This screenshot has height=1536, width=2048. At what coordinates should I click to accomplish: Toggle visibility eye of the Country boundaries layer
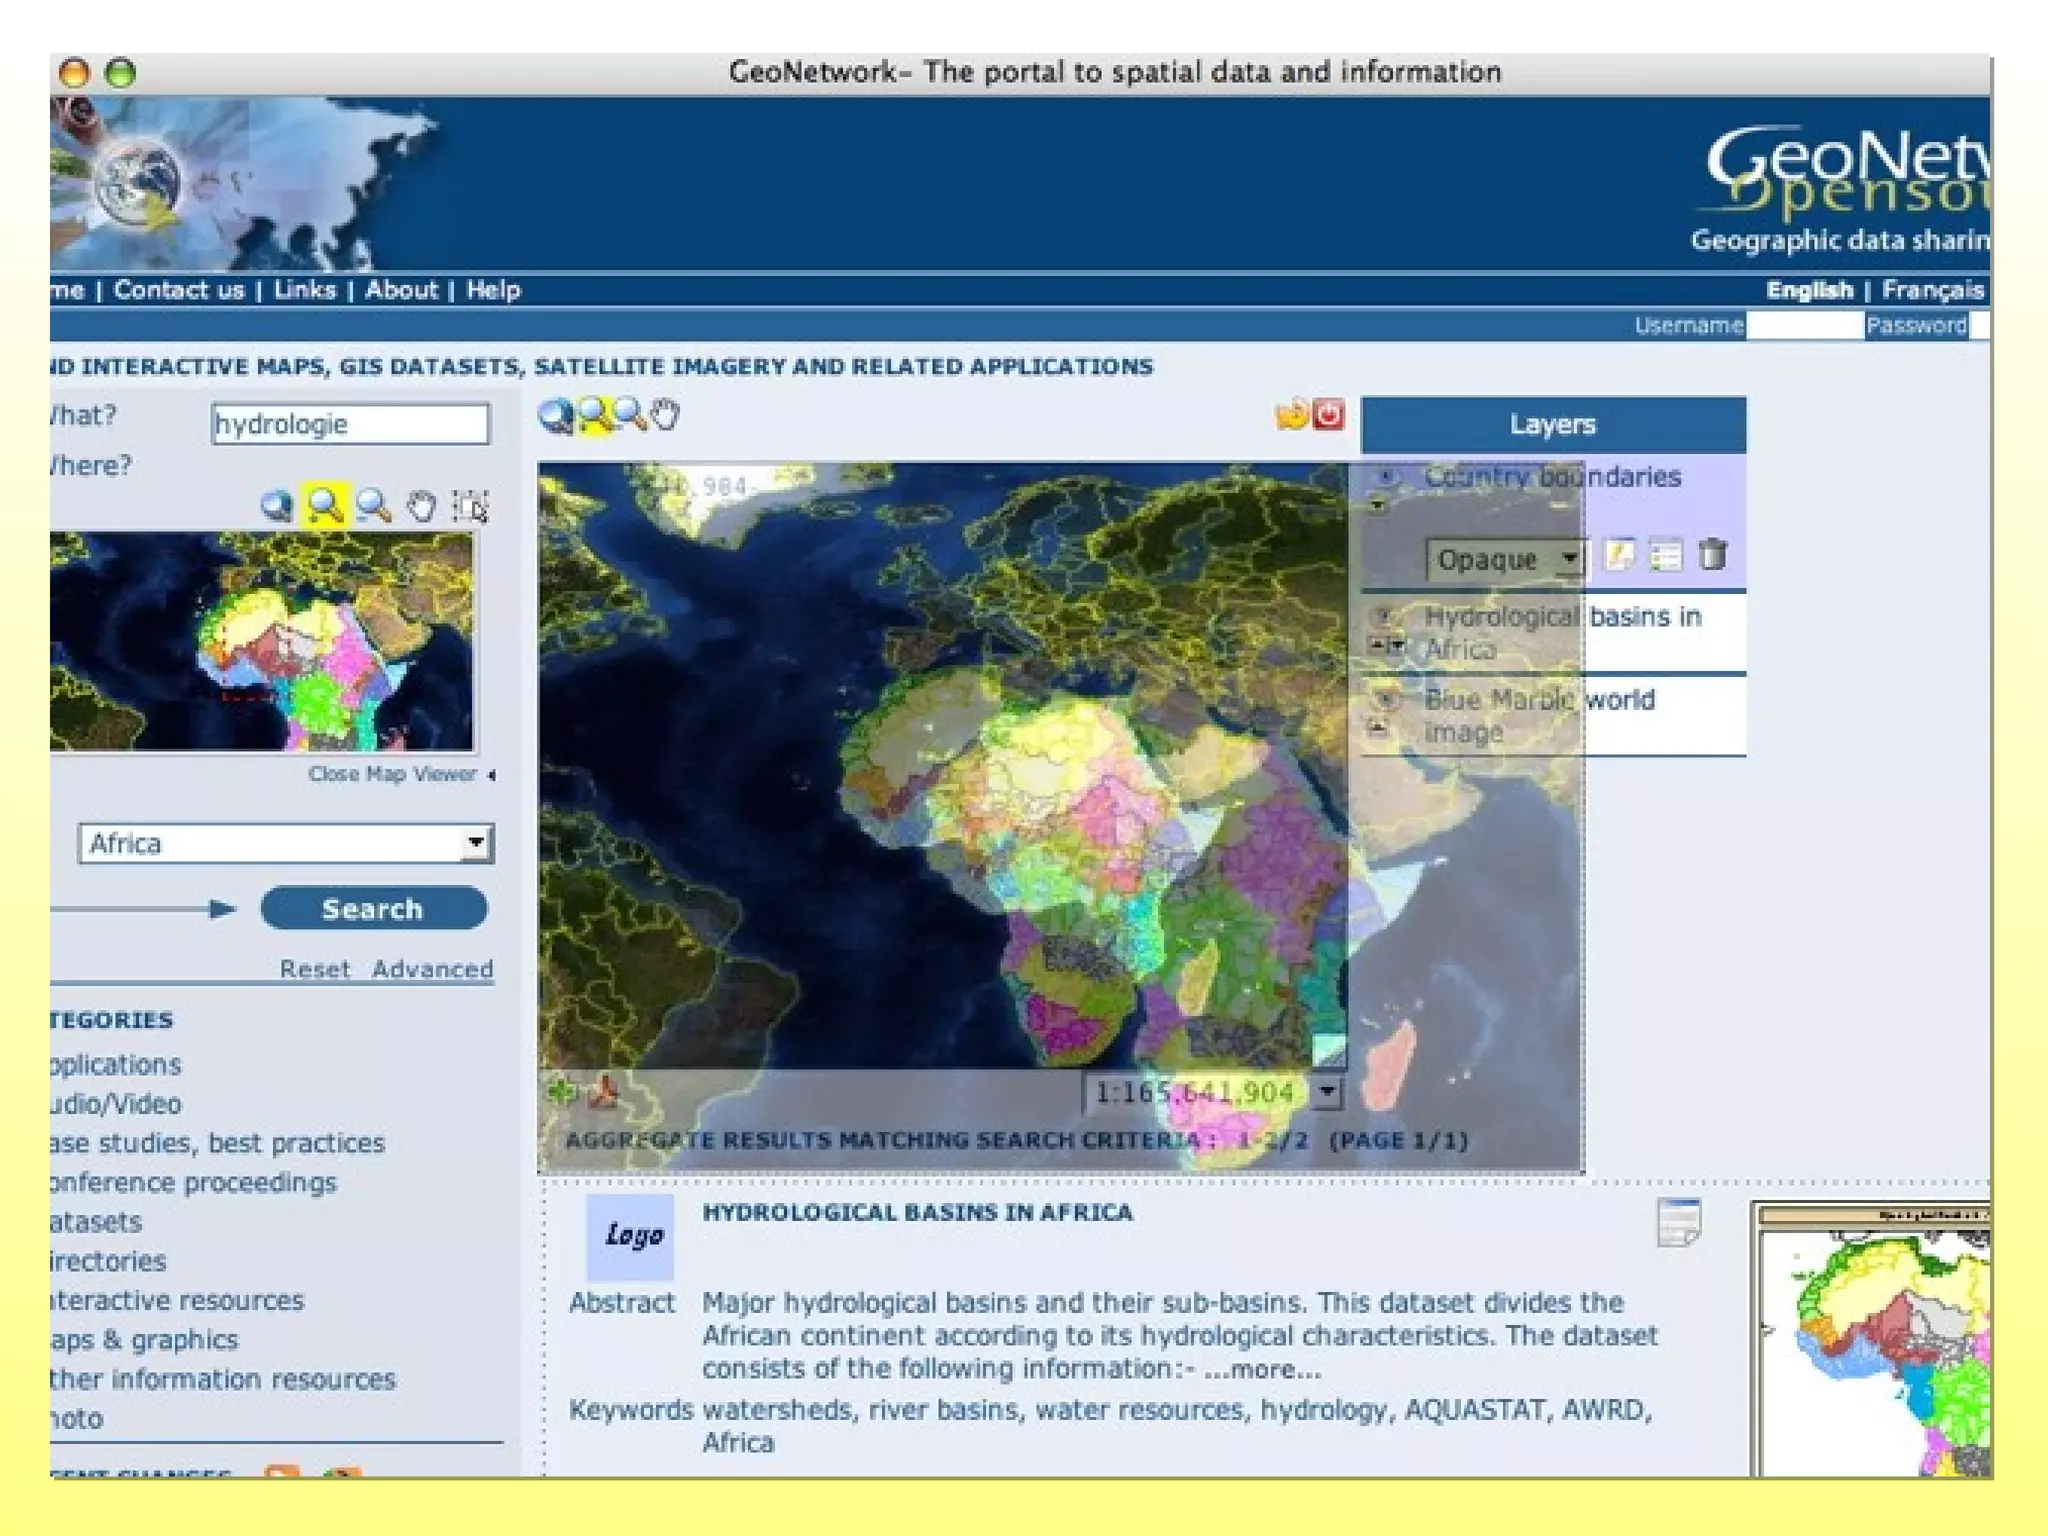pos(1386,477)
